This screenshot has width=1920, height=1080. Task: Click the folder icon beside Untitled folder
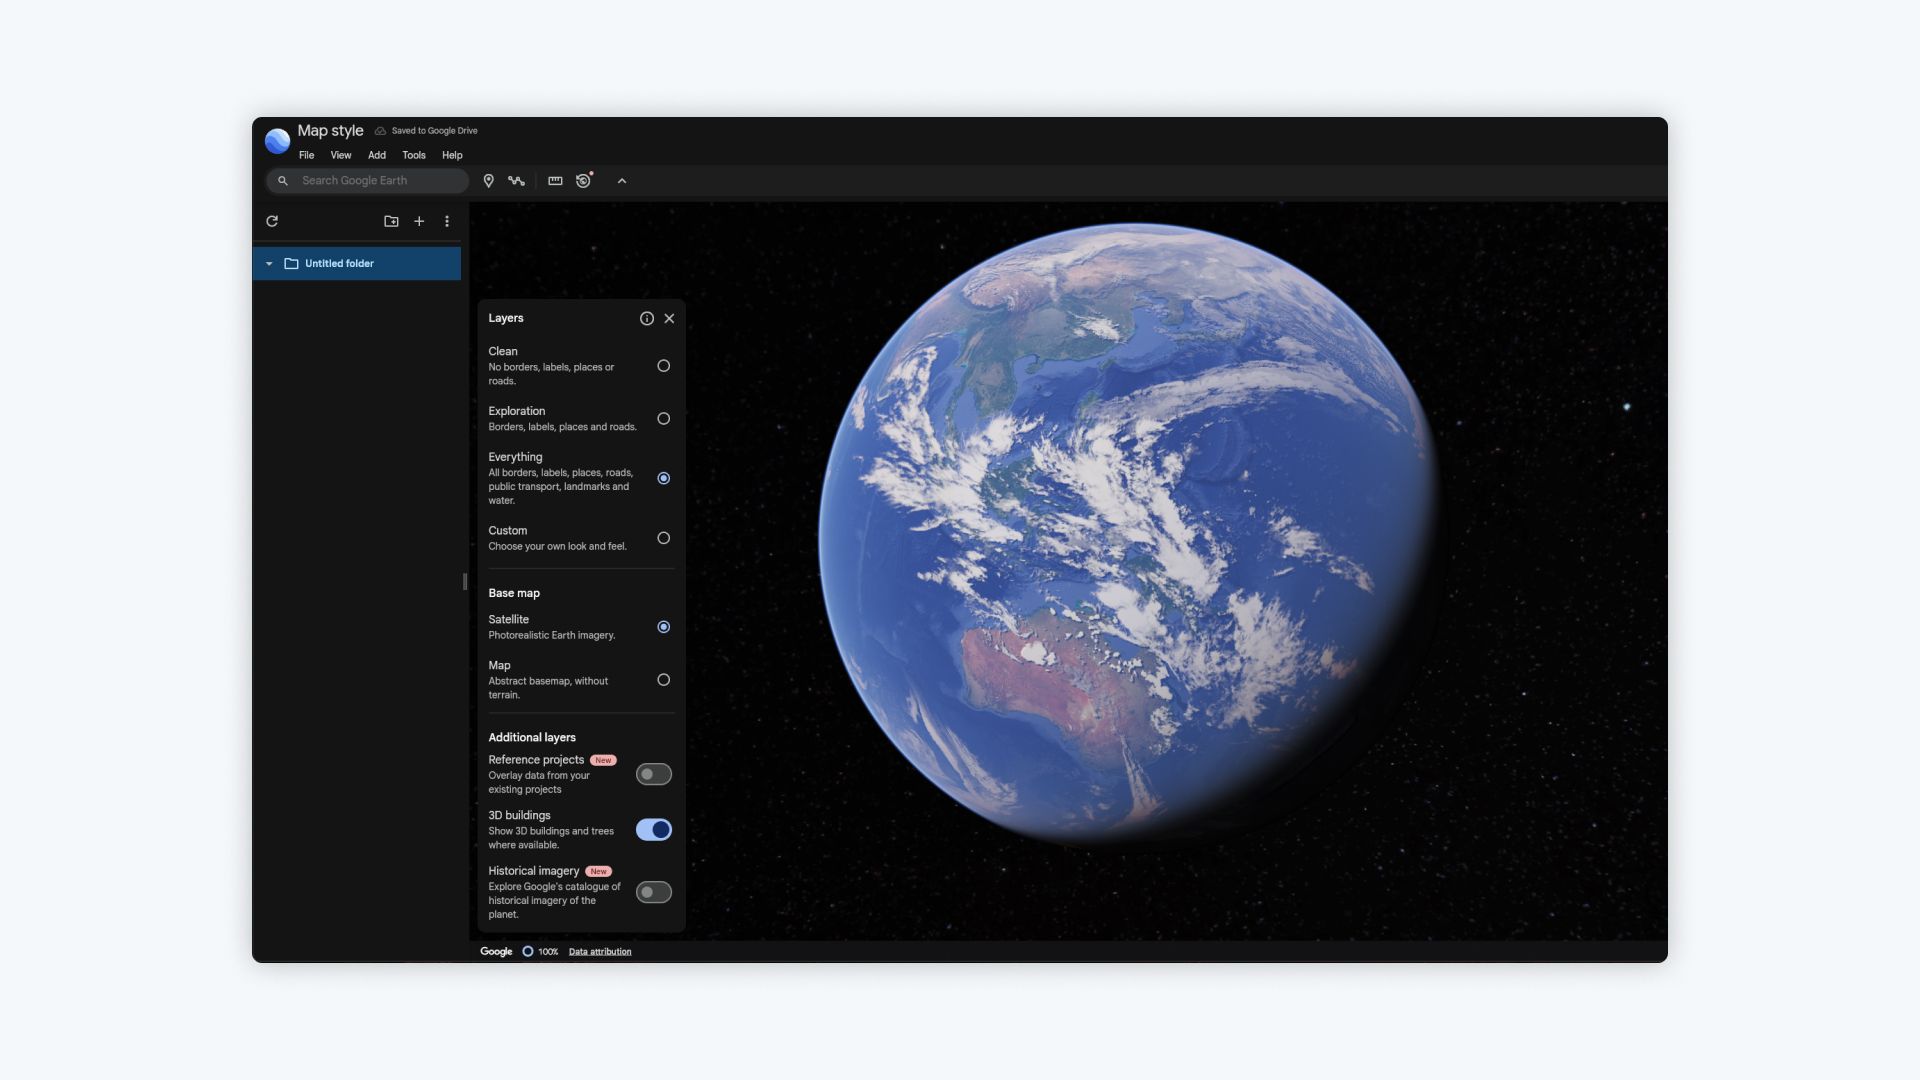point(292,264)
